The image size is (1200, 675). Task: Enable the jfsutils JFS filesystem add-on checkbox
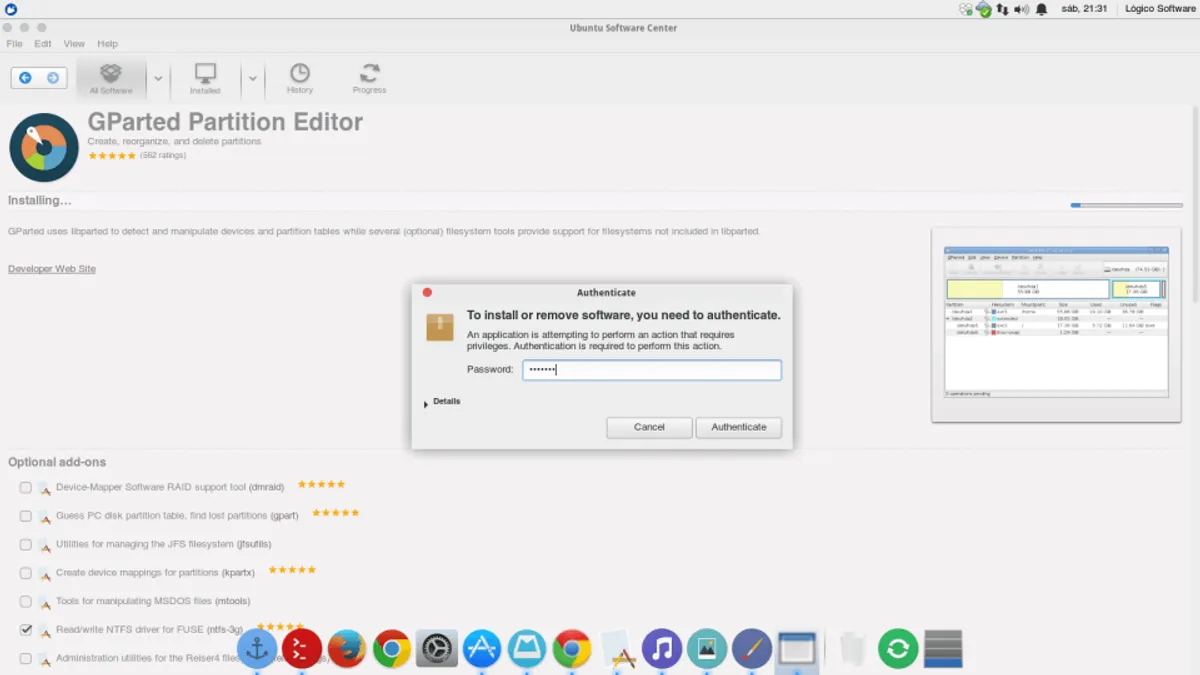(x=25, y=545)
